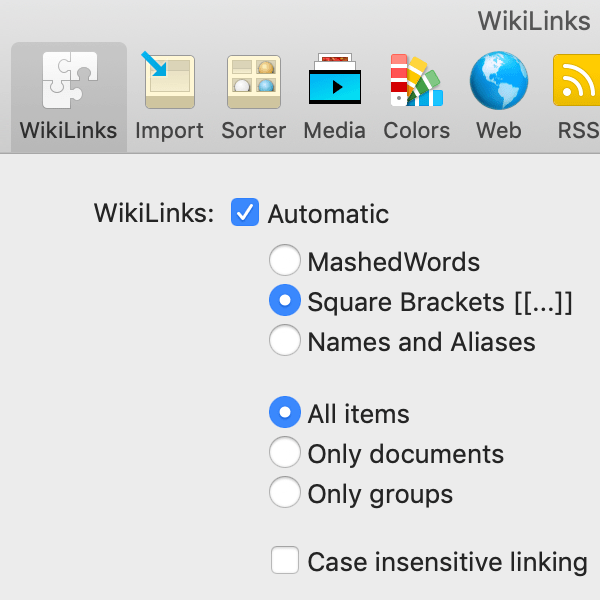
Task: Open the Colors swatch-fan icon
Action: pyautogui.click(x=416, y=80)
